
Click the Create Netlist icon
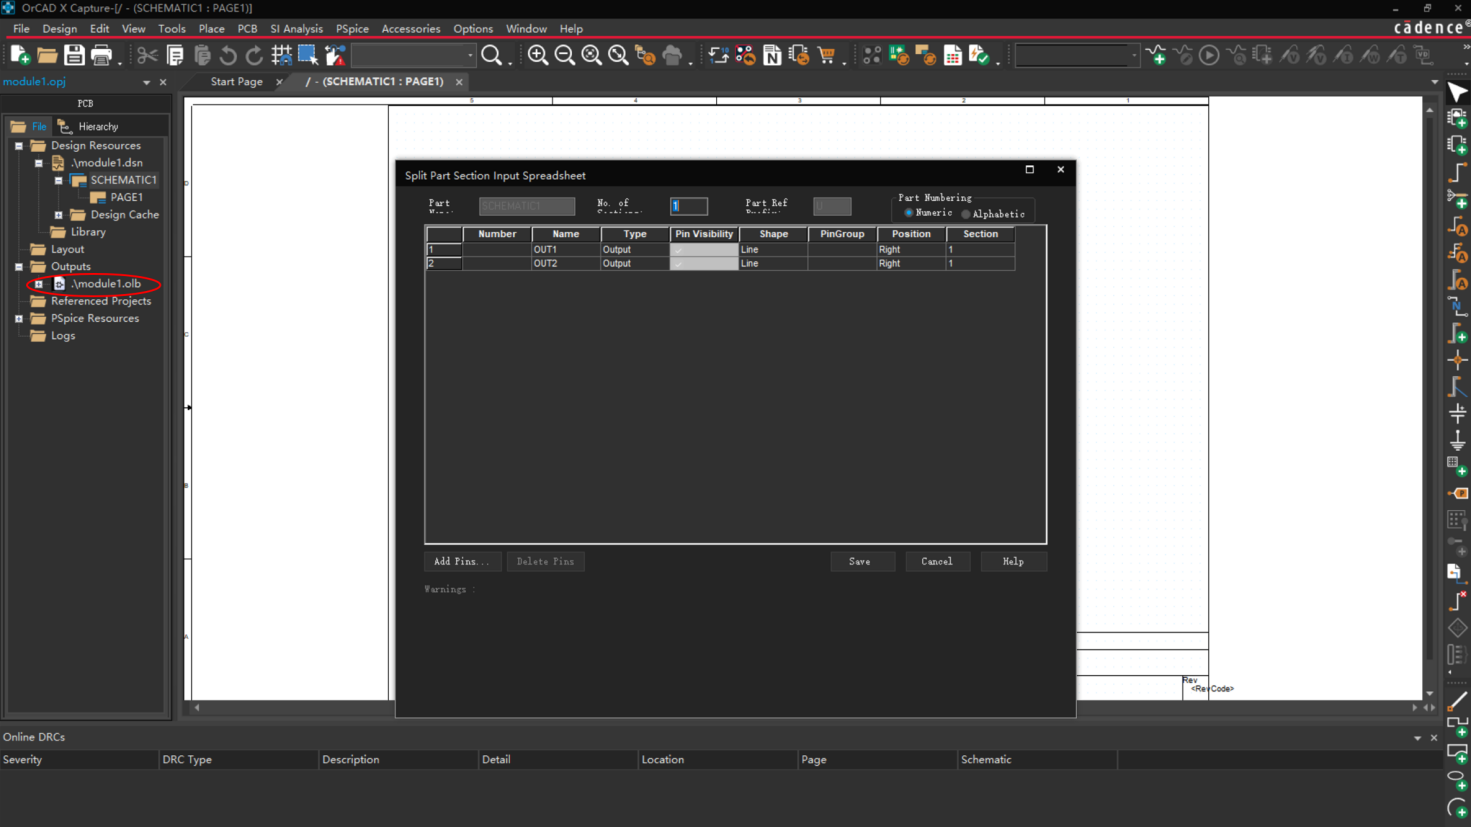pos(772,56)
